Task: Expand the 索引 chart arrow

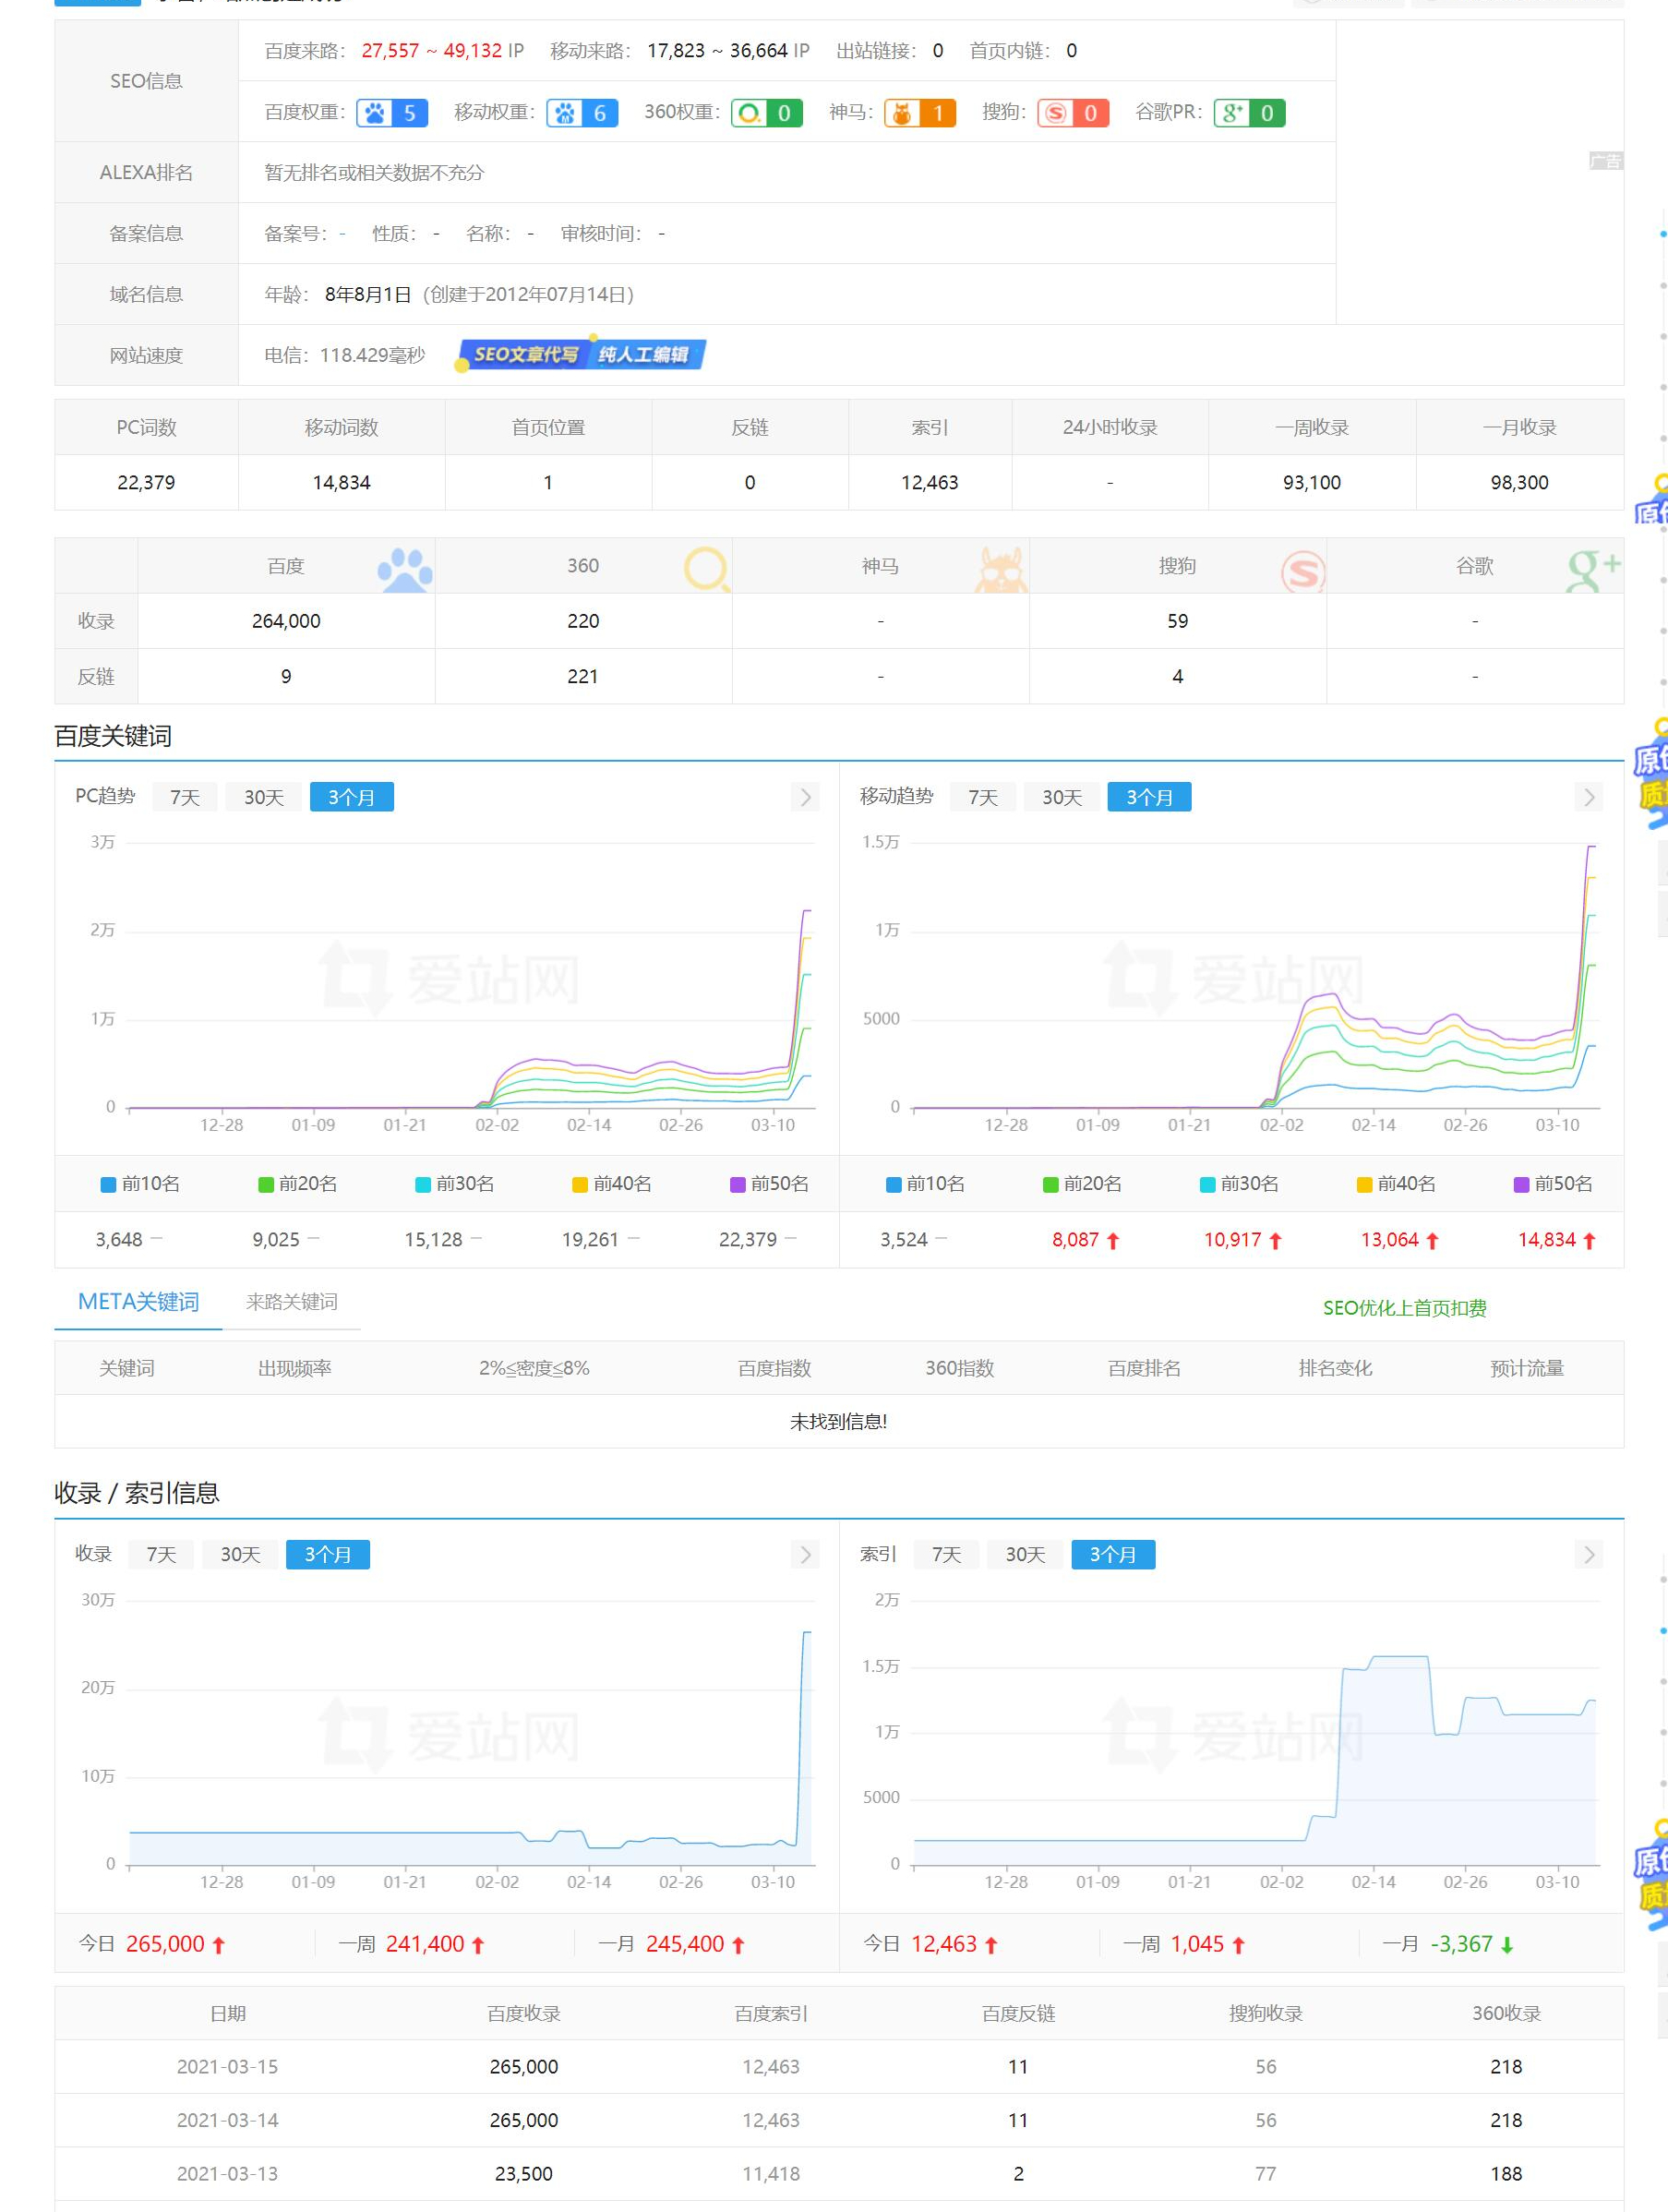Action: pyautogui.click(x=1589, y=1554)
